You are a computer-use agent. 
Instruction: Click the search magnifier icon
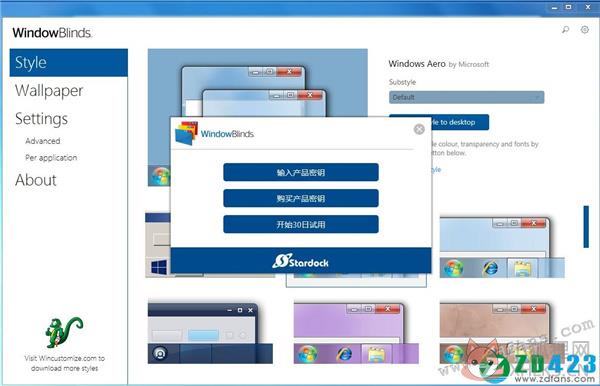coord(565,29)
